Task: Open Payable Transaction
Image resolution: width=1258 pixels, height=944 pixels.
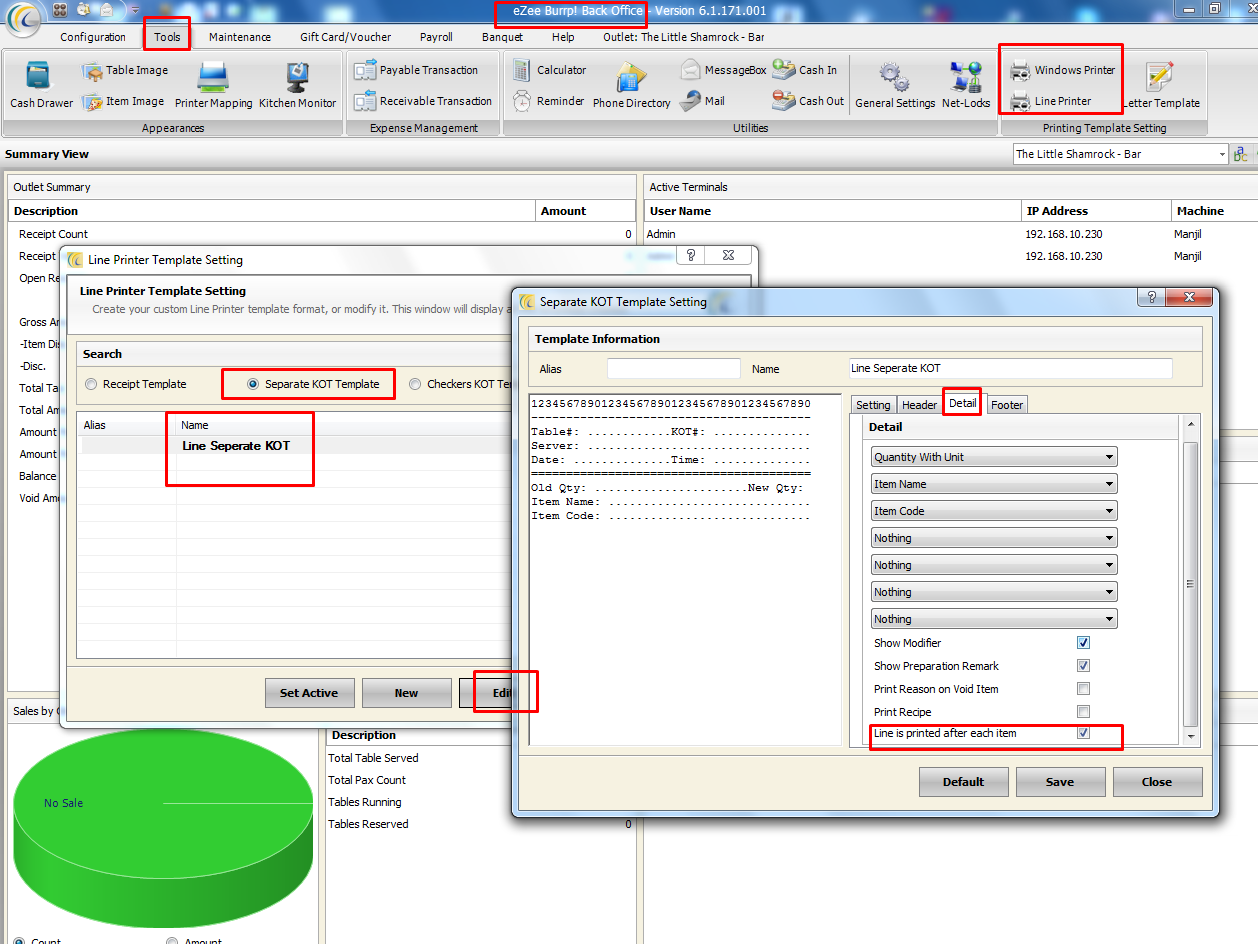Action: (416, 70)
